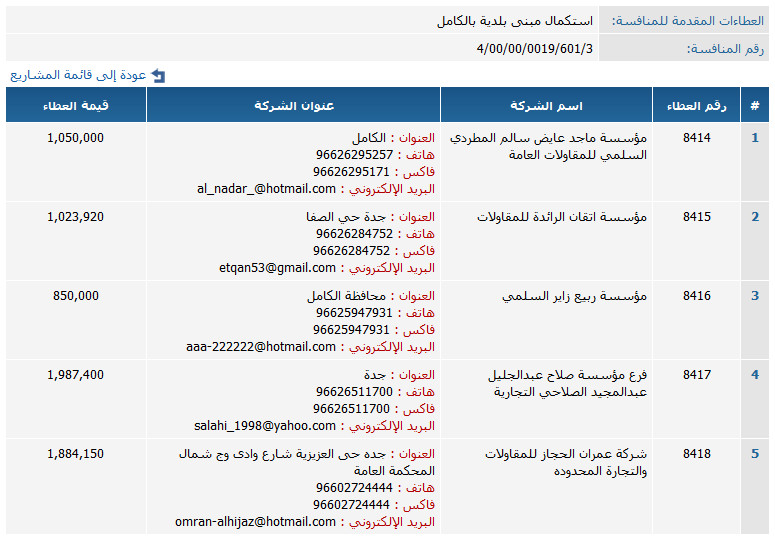Click email etqan53@gmail.com
The width and height of the screenshot is (775, 539).
[x=277, y=268]
